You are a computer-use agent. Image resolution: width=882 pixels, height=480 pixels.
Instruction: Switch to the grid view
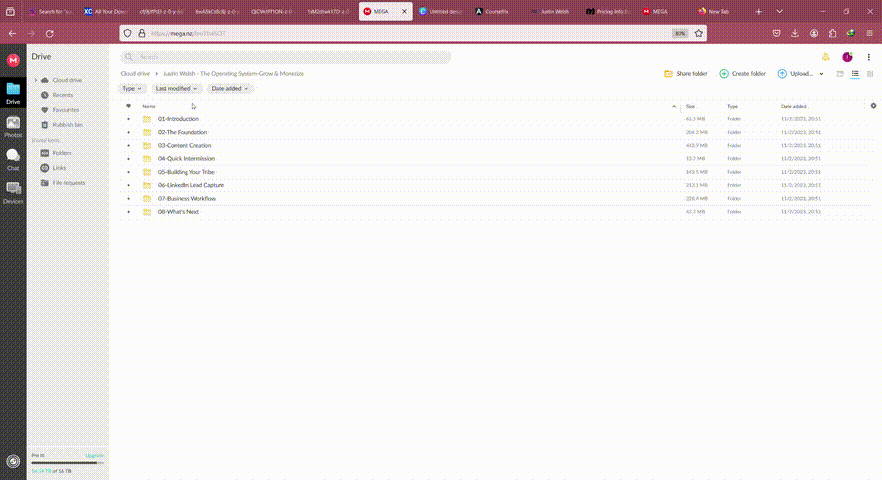tap(870, 74)
